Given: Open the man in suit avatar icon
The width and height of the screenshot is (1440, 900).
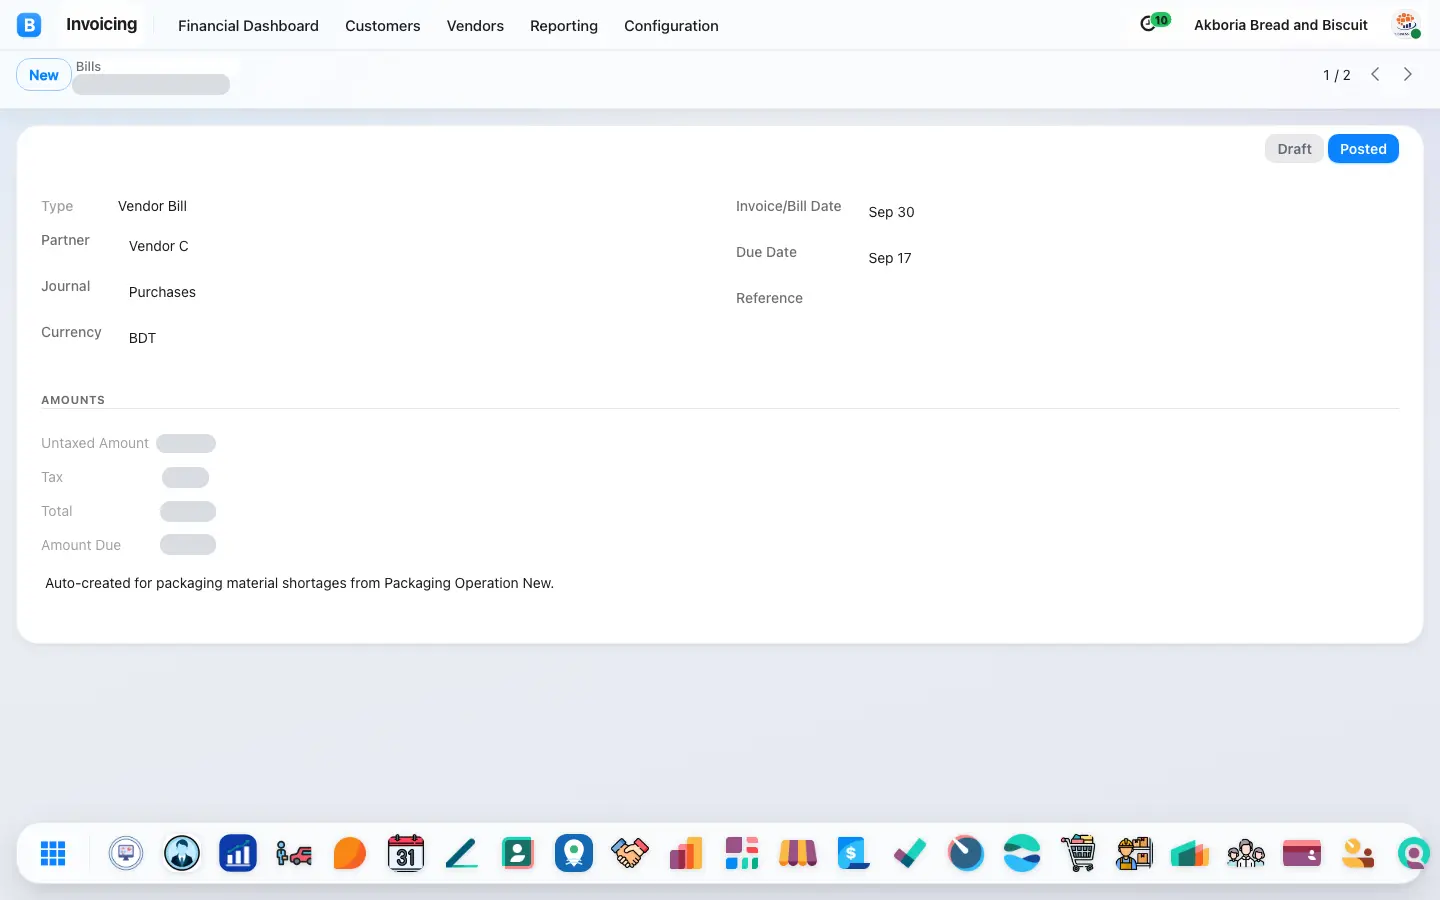Looking at the screenshot, I should pyautogui.click(x=182, y=853).
